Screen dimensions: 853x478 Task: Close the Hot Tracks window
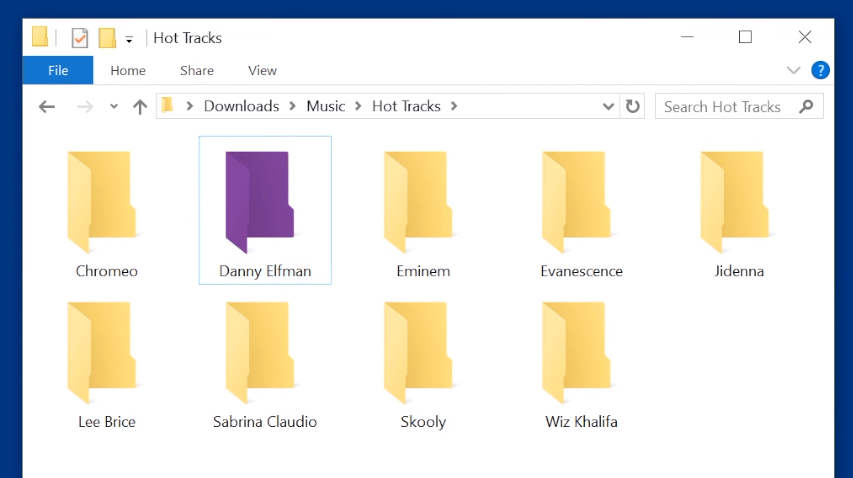point(805,37)
